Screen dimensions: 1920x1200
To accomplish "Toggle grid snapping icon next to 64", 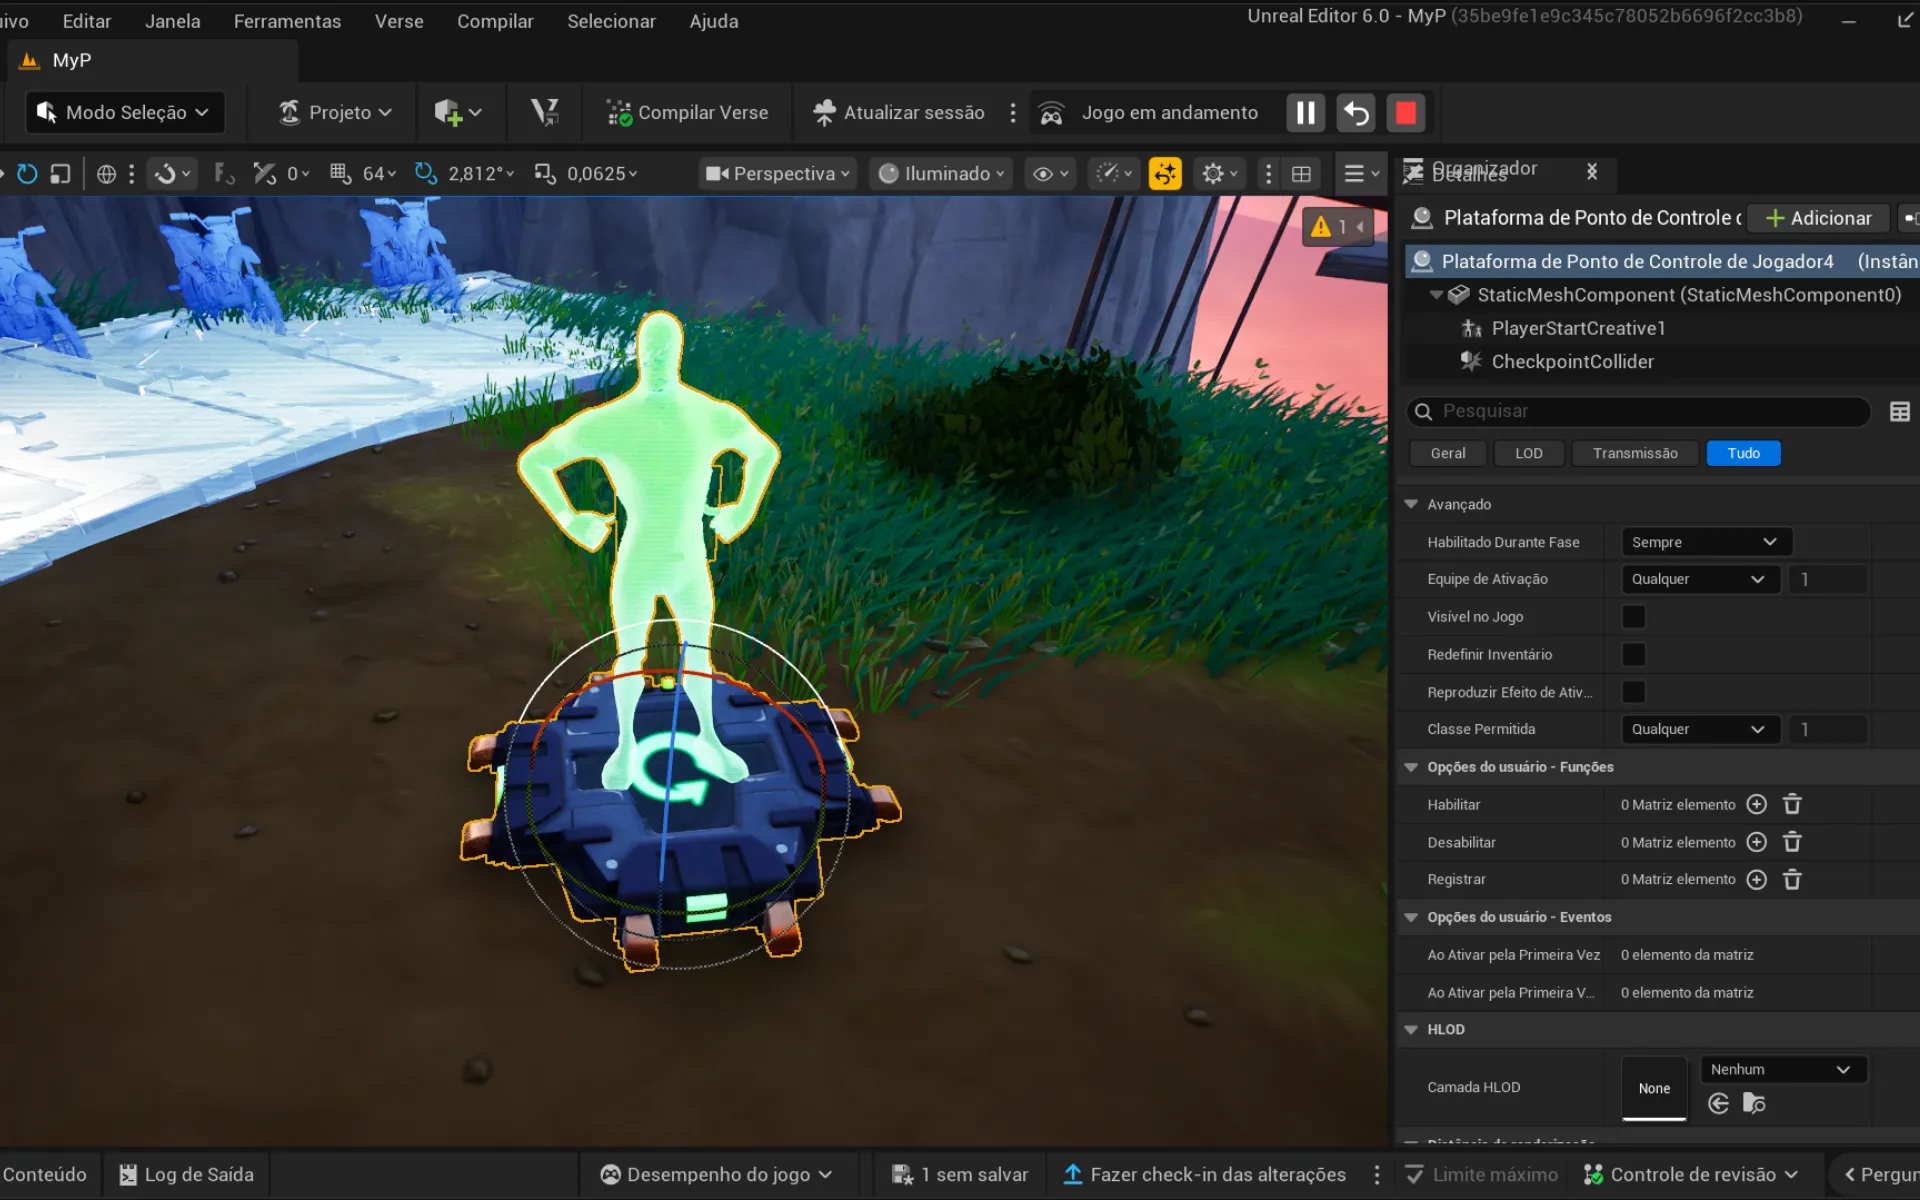I will tap(340, 174).
